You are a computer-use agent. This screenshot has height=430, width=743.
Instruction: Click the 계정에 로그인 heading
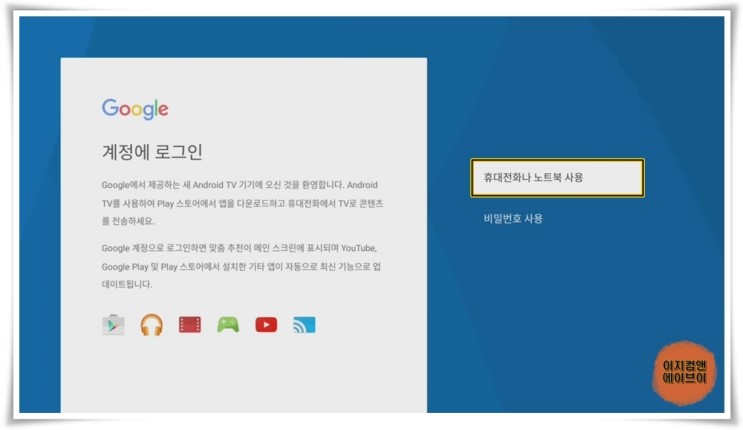pos(152,152)
